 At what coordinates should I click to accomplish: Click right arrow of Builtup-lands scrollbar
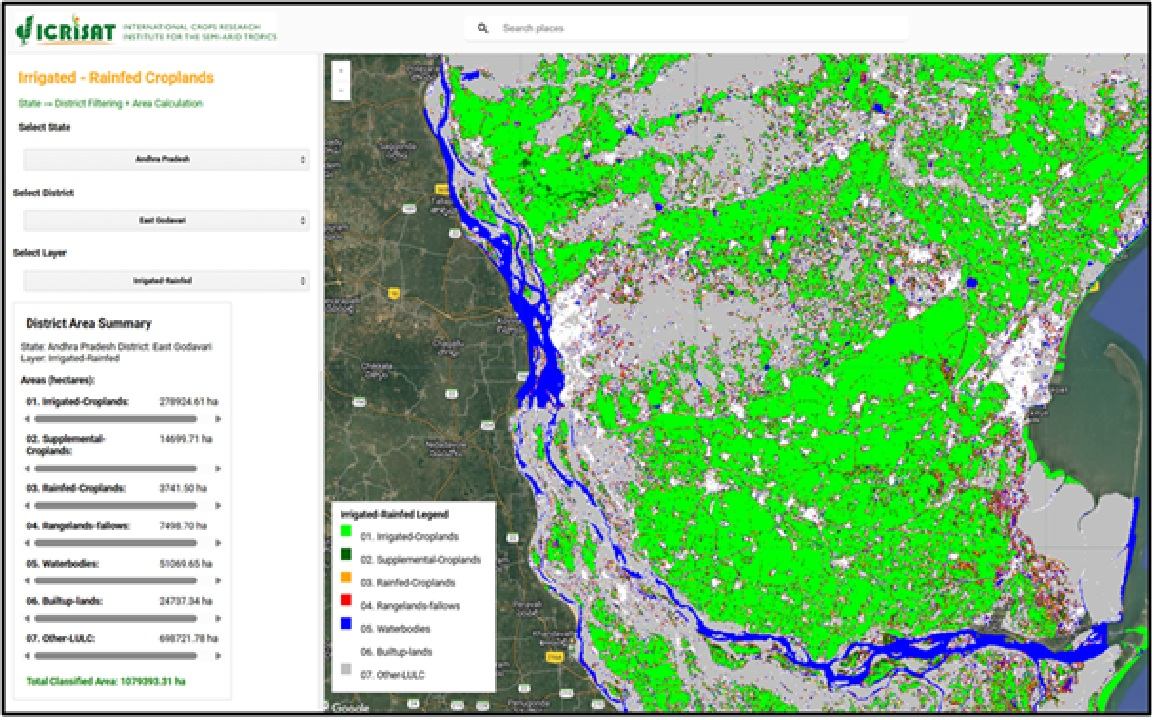pyautogui.click(x=219, y=618)
